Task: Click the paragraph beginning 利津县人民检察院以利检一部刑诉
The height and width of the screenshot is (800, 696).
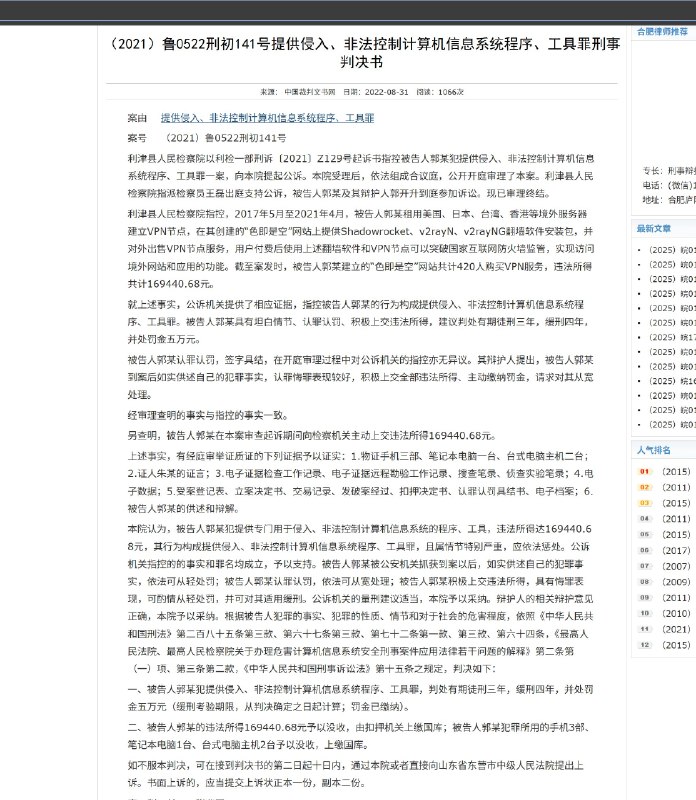Action: tap(361, 176)
